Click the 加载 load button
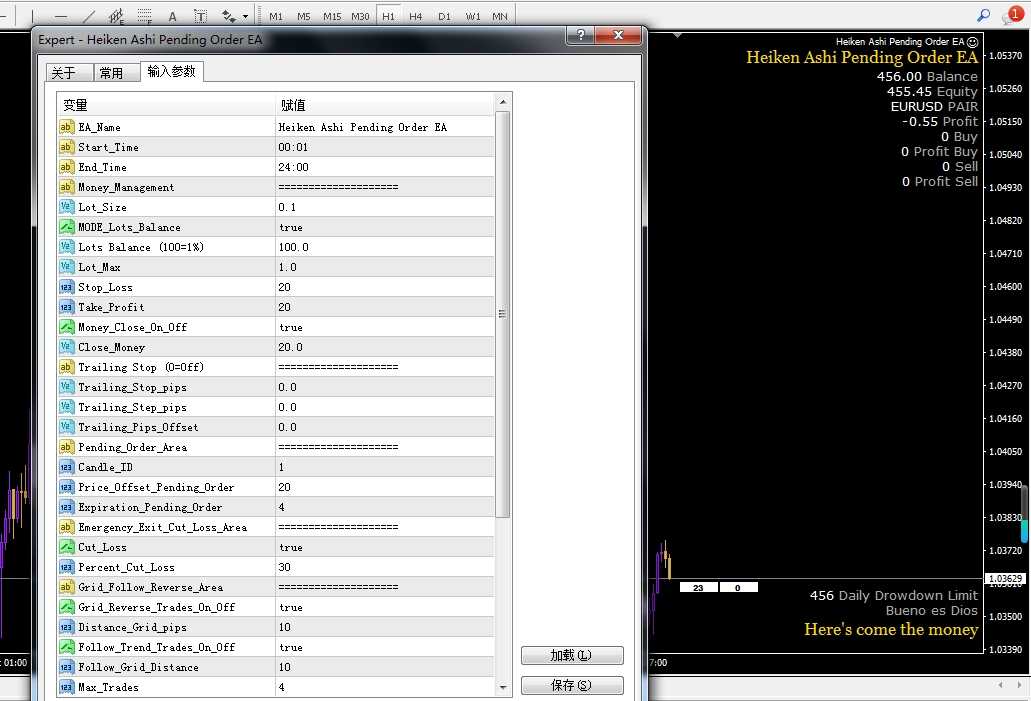The image size is (1031, 701). (571, 655)
